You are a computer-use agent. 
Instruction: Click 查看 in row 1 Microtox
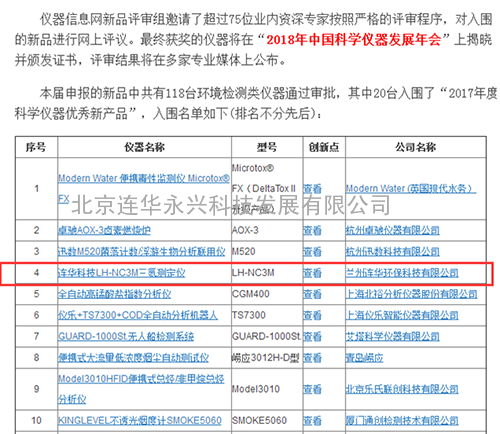coord(312,189)
